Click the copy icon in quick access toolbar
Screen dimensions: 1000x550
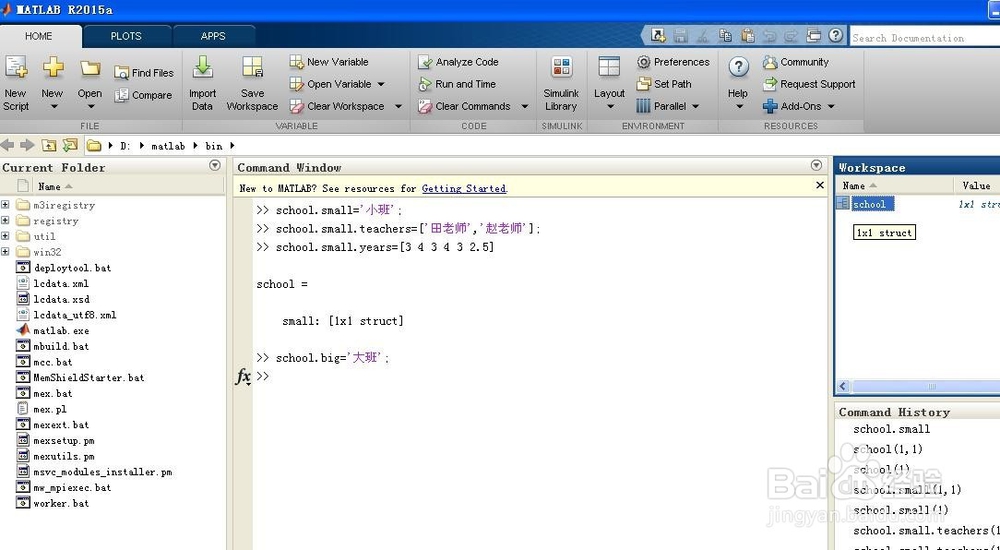725,36
